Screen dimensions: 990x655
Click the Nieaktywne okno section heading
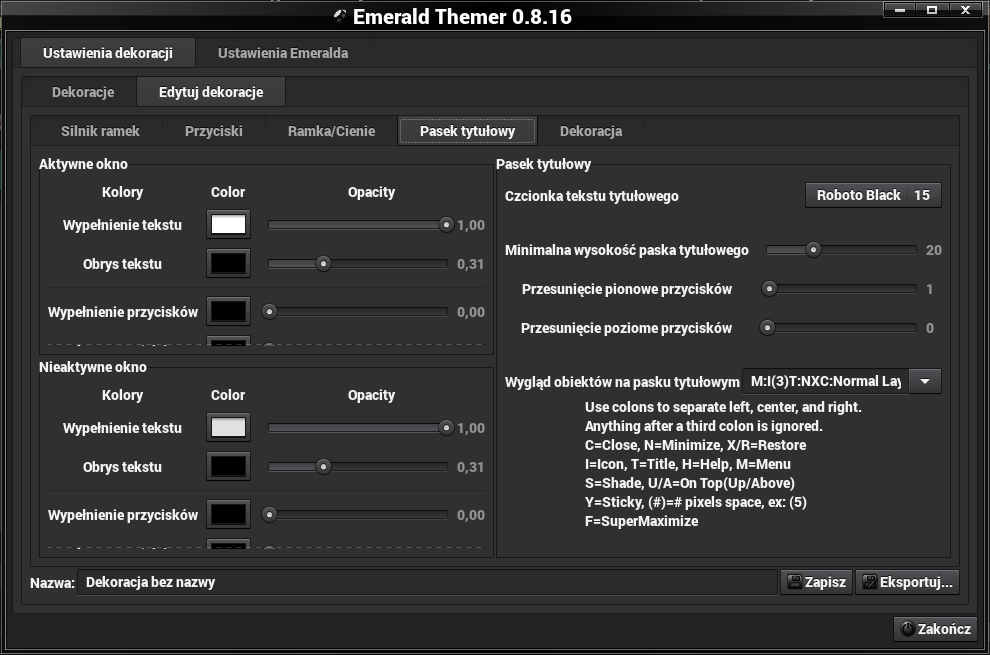(x=93, y=367)
